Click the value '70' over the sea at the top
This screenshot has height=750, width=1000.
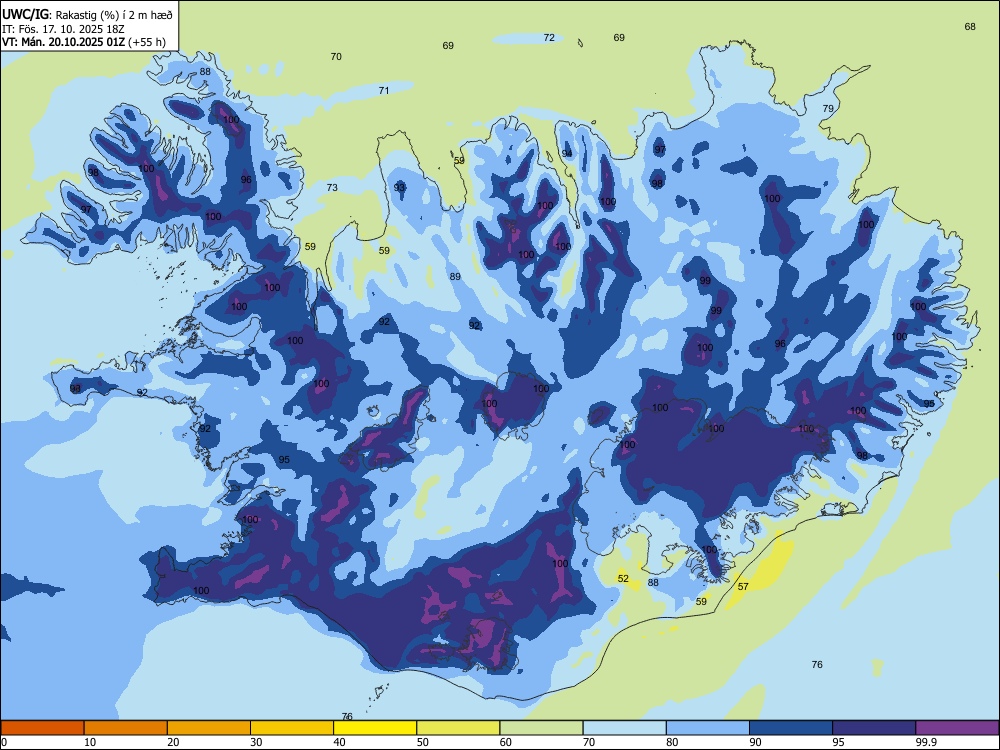[x=336, y=57]
